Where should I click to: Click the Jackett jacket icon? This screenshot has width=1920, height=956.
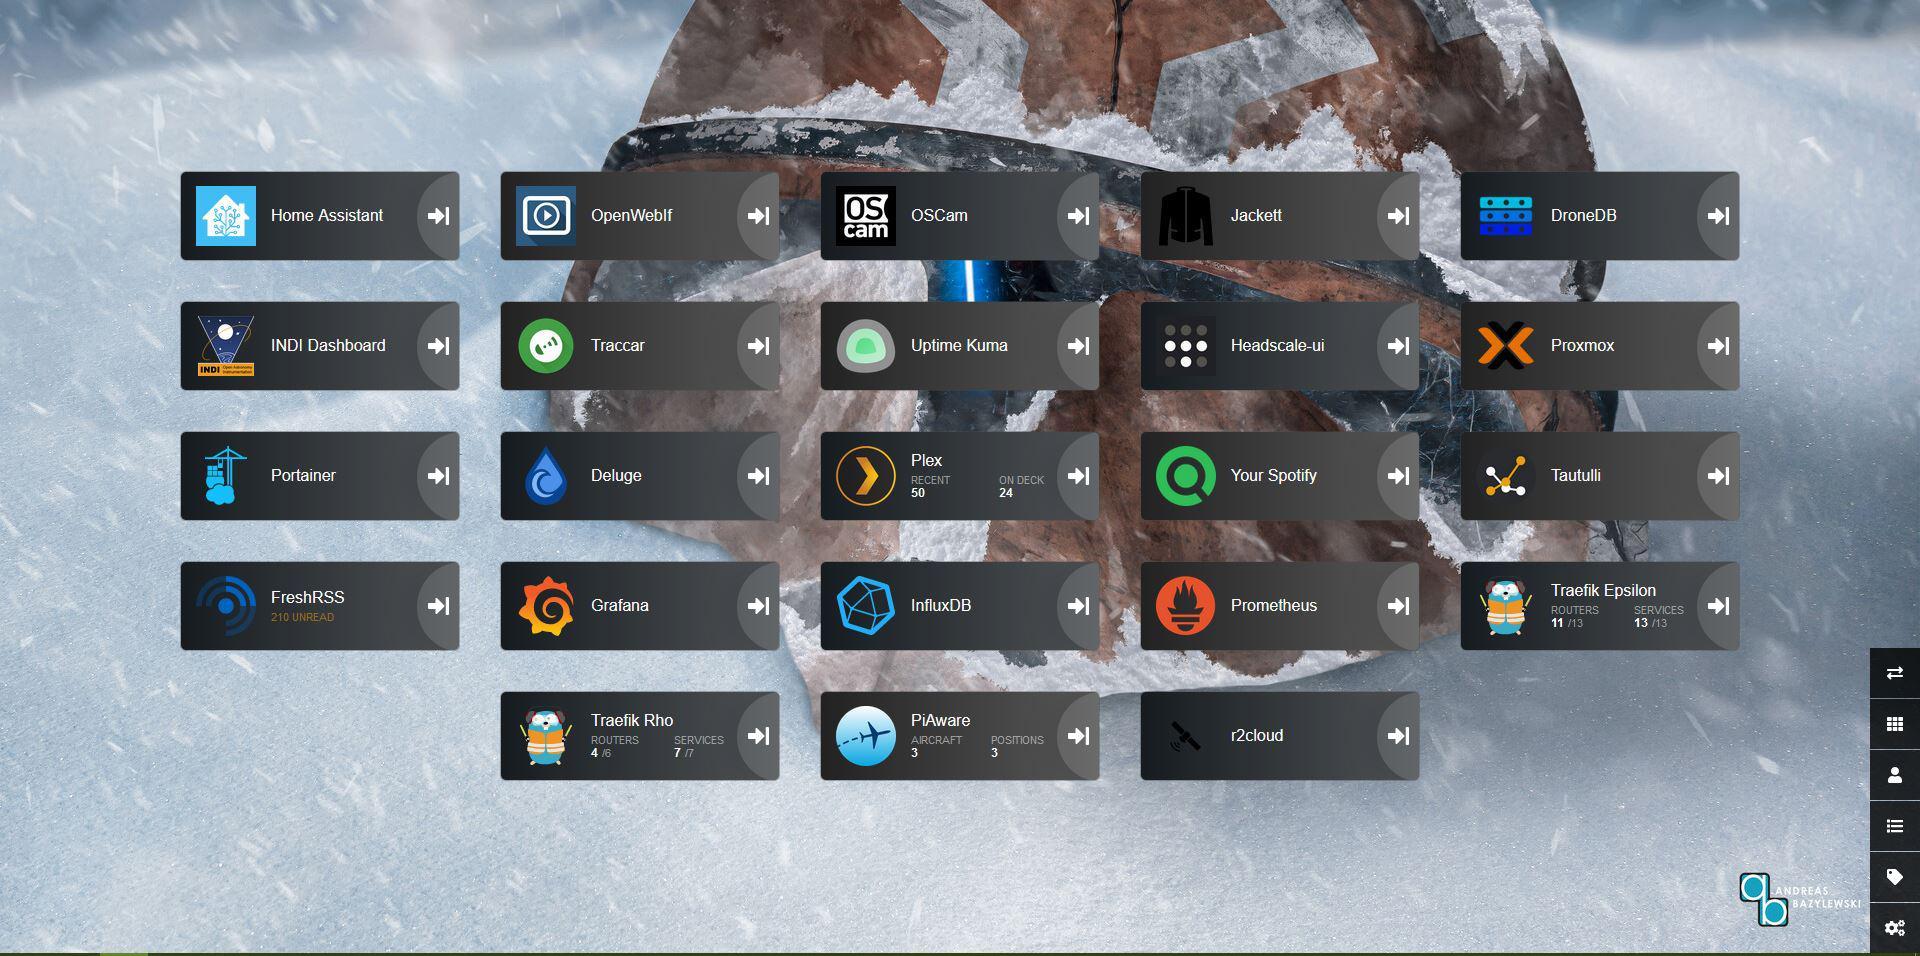(1185, 216)
